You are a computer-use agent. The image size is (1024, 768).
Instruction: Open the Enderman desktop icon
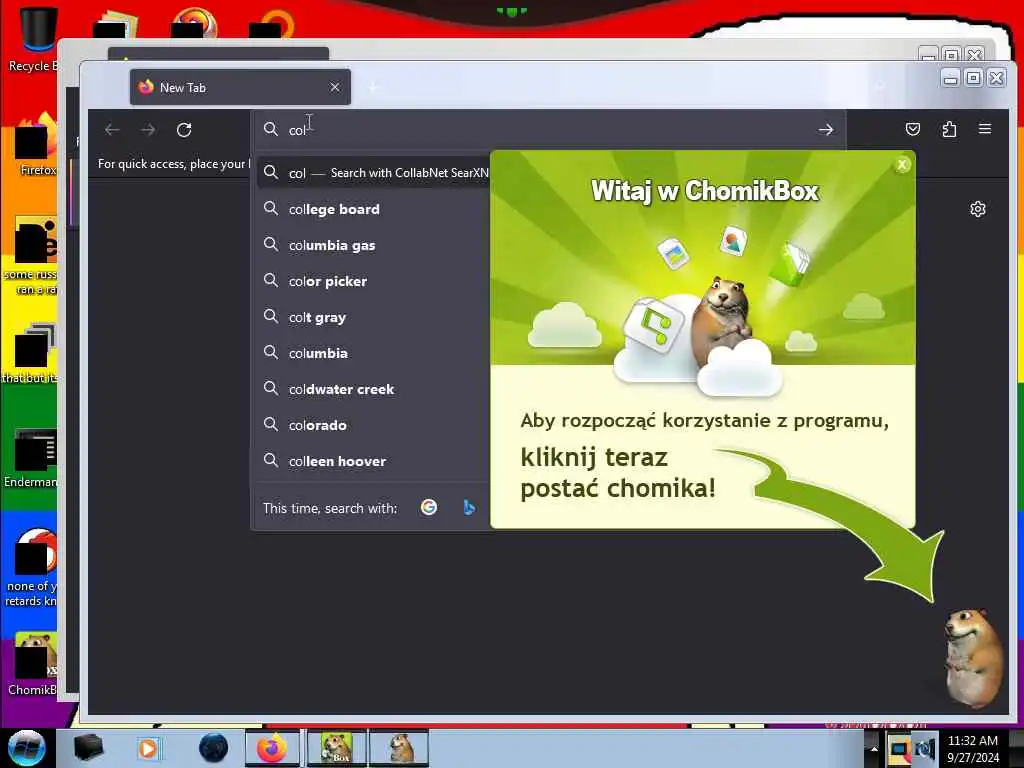click(33, 458)
